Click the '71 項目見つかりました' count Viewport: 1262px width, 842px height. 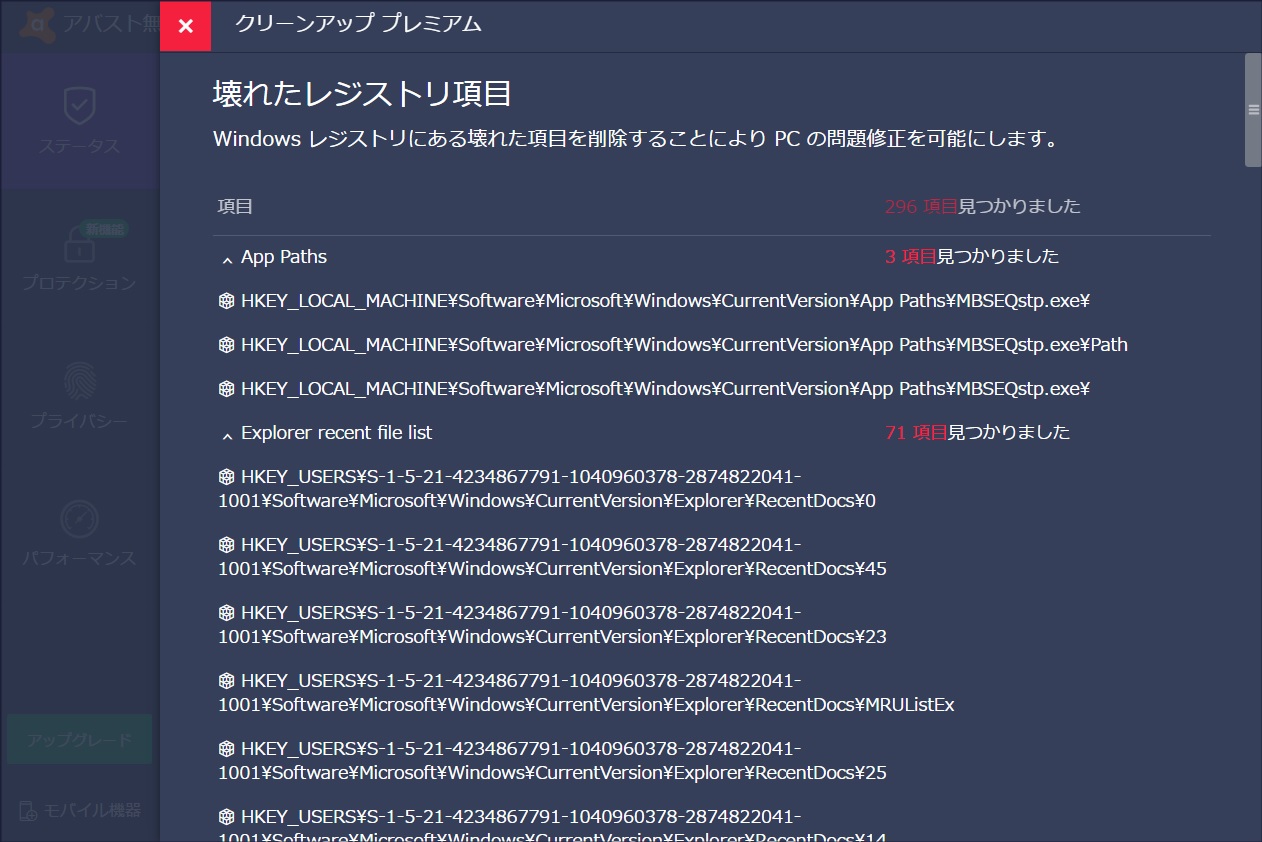coord(978,433)
